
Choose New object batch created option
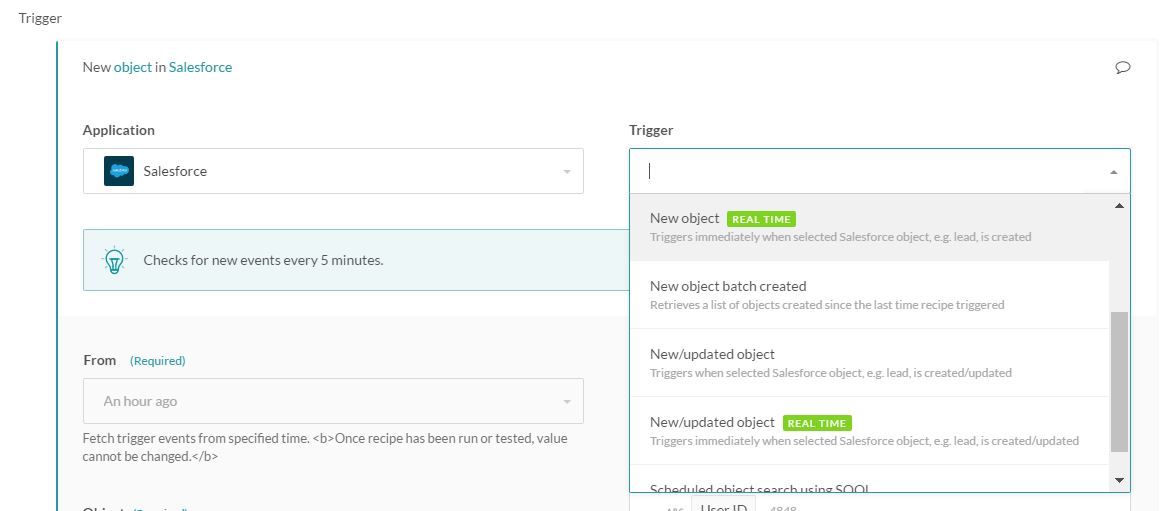click(x=728, y=287)
